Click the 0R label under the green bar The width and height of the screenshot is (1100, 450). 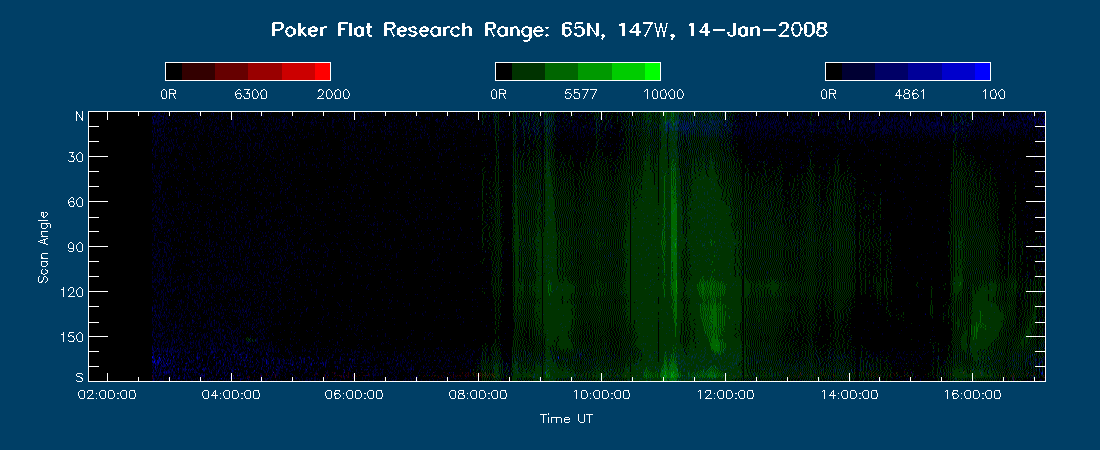coord(498,95)
